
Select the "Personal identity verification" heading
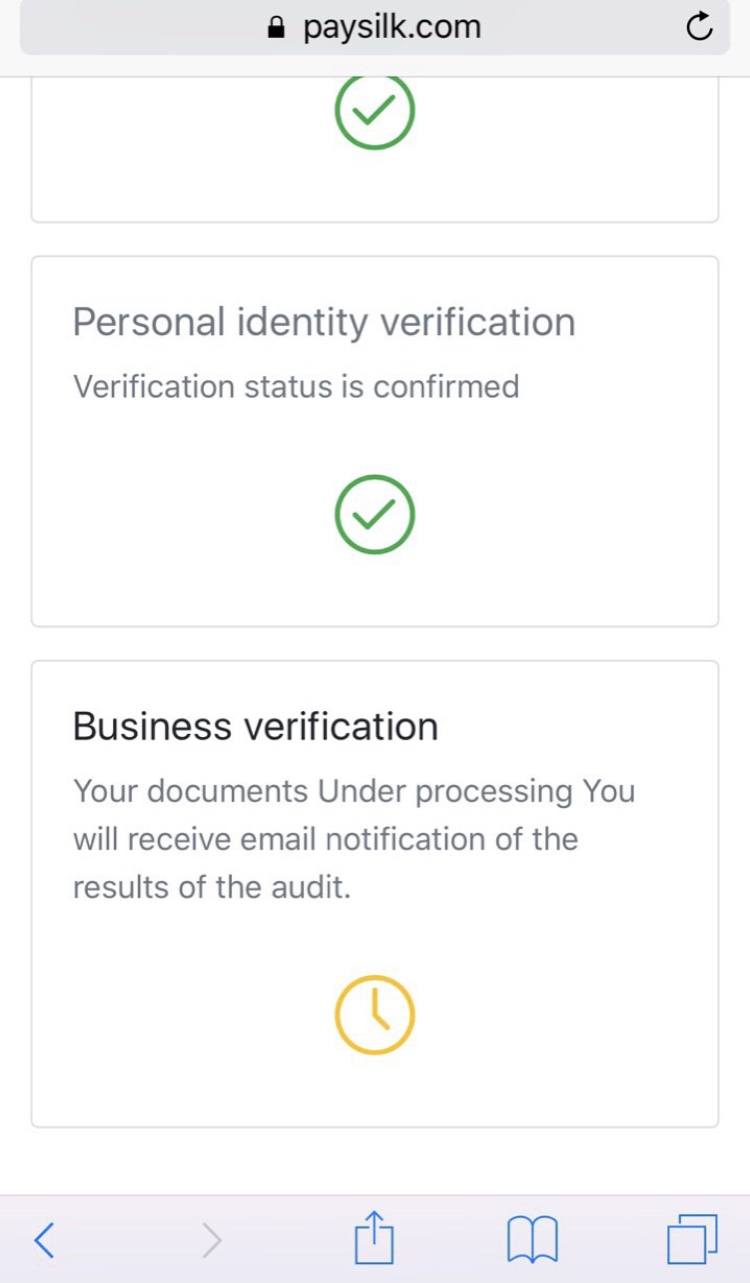tap(324, 323)
